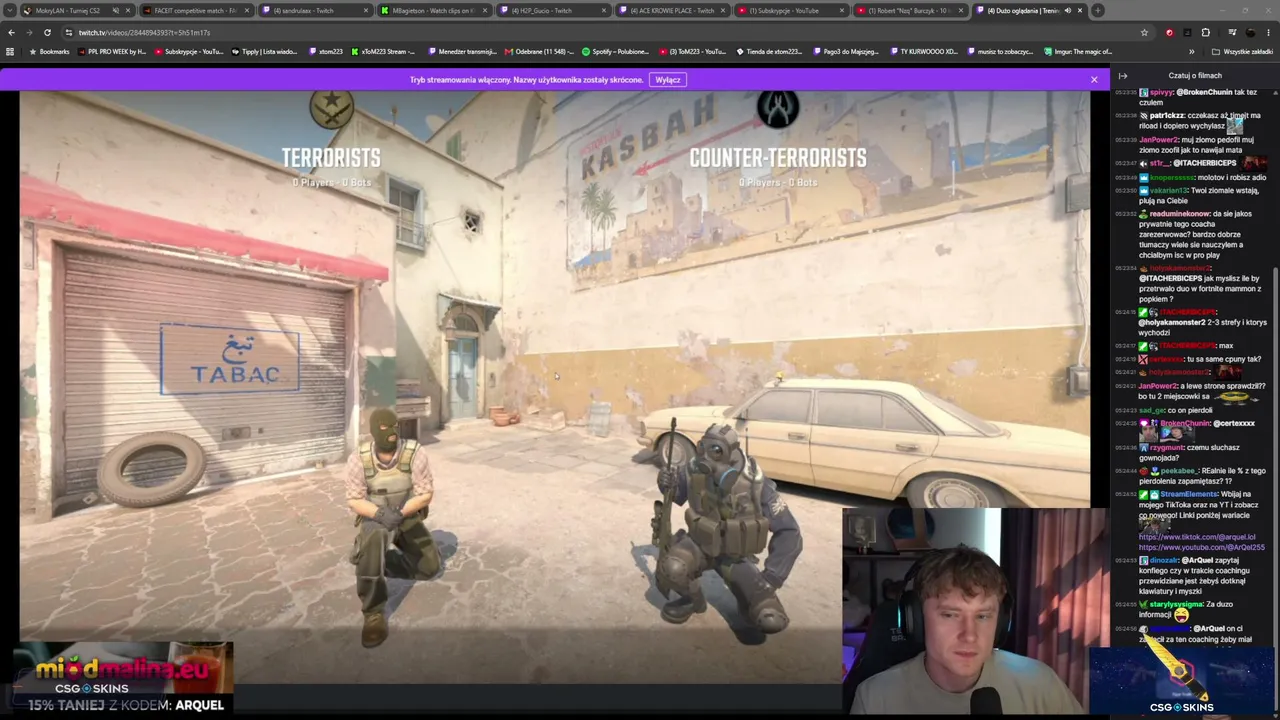
Task: Open the tab search dropdown
Action: click(x=11, y=10)
